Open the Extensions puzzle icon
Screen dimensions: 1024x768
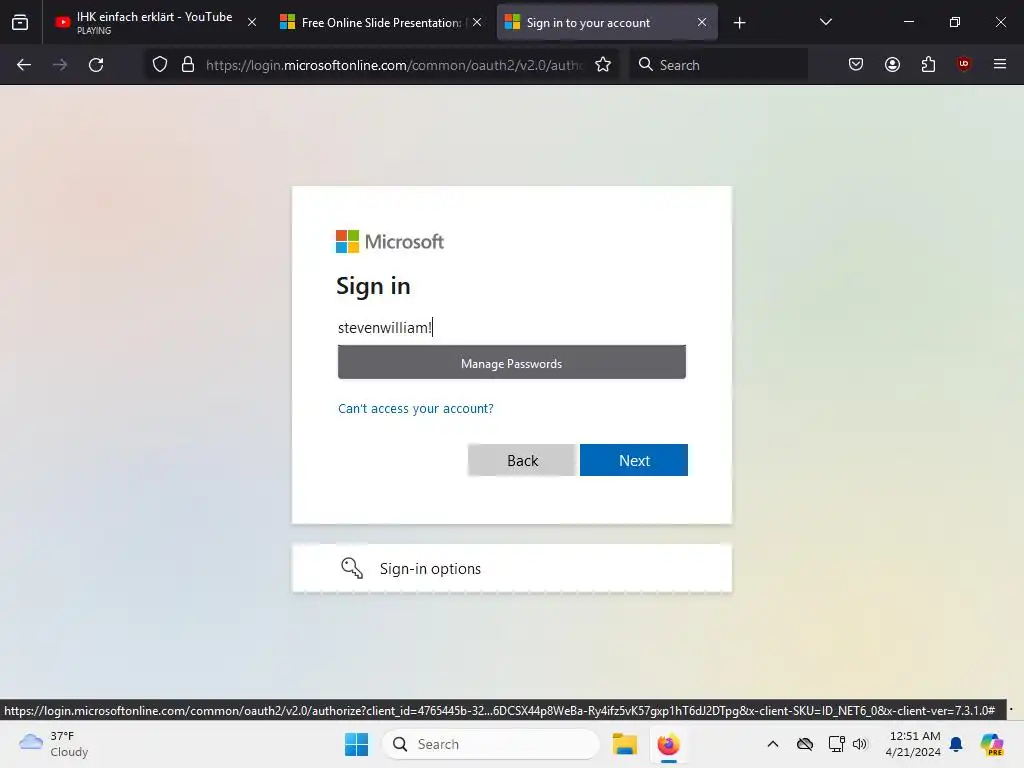click(928, 65)
